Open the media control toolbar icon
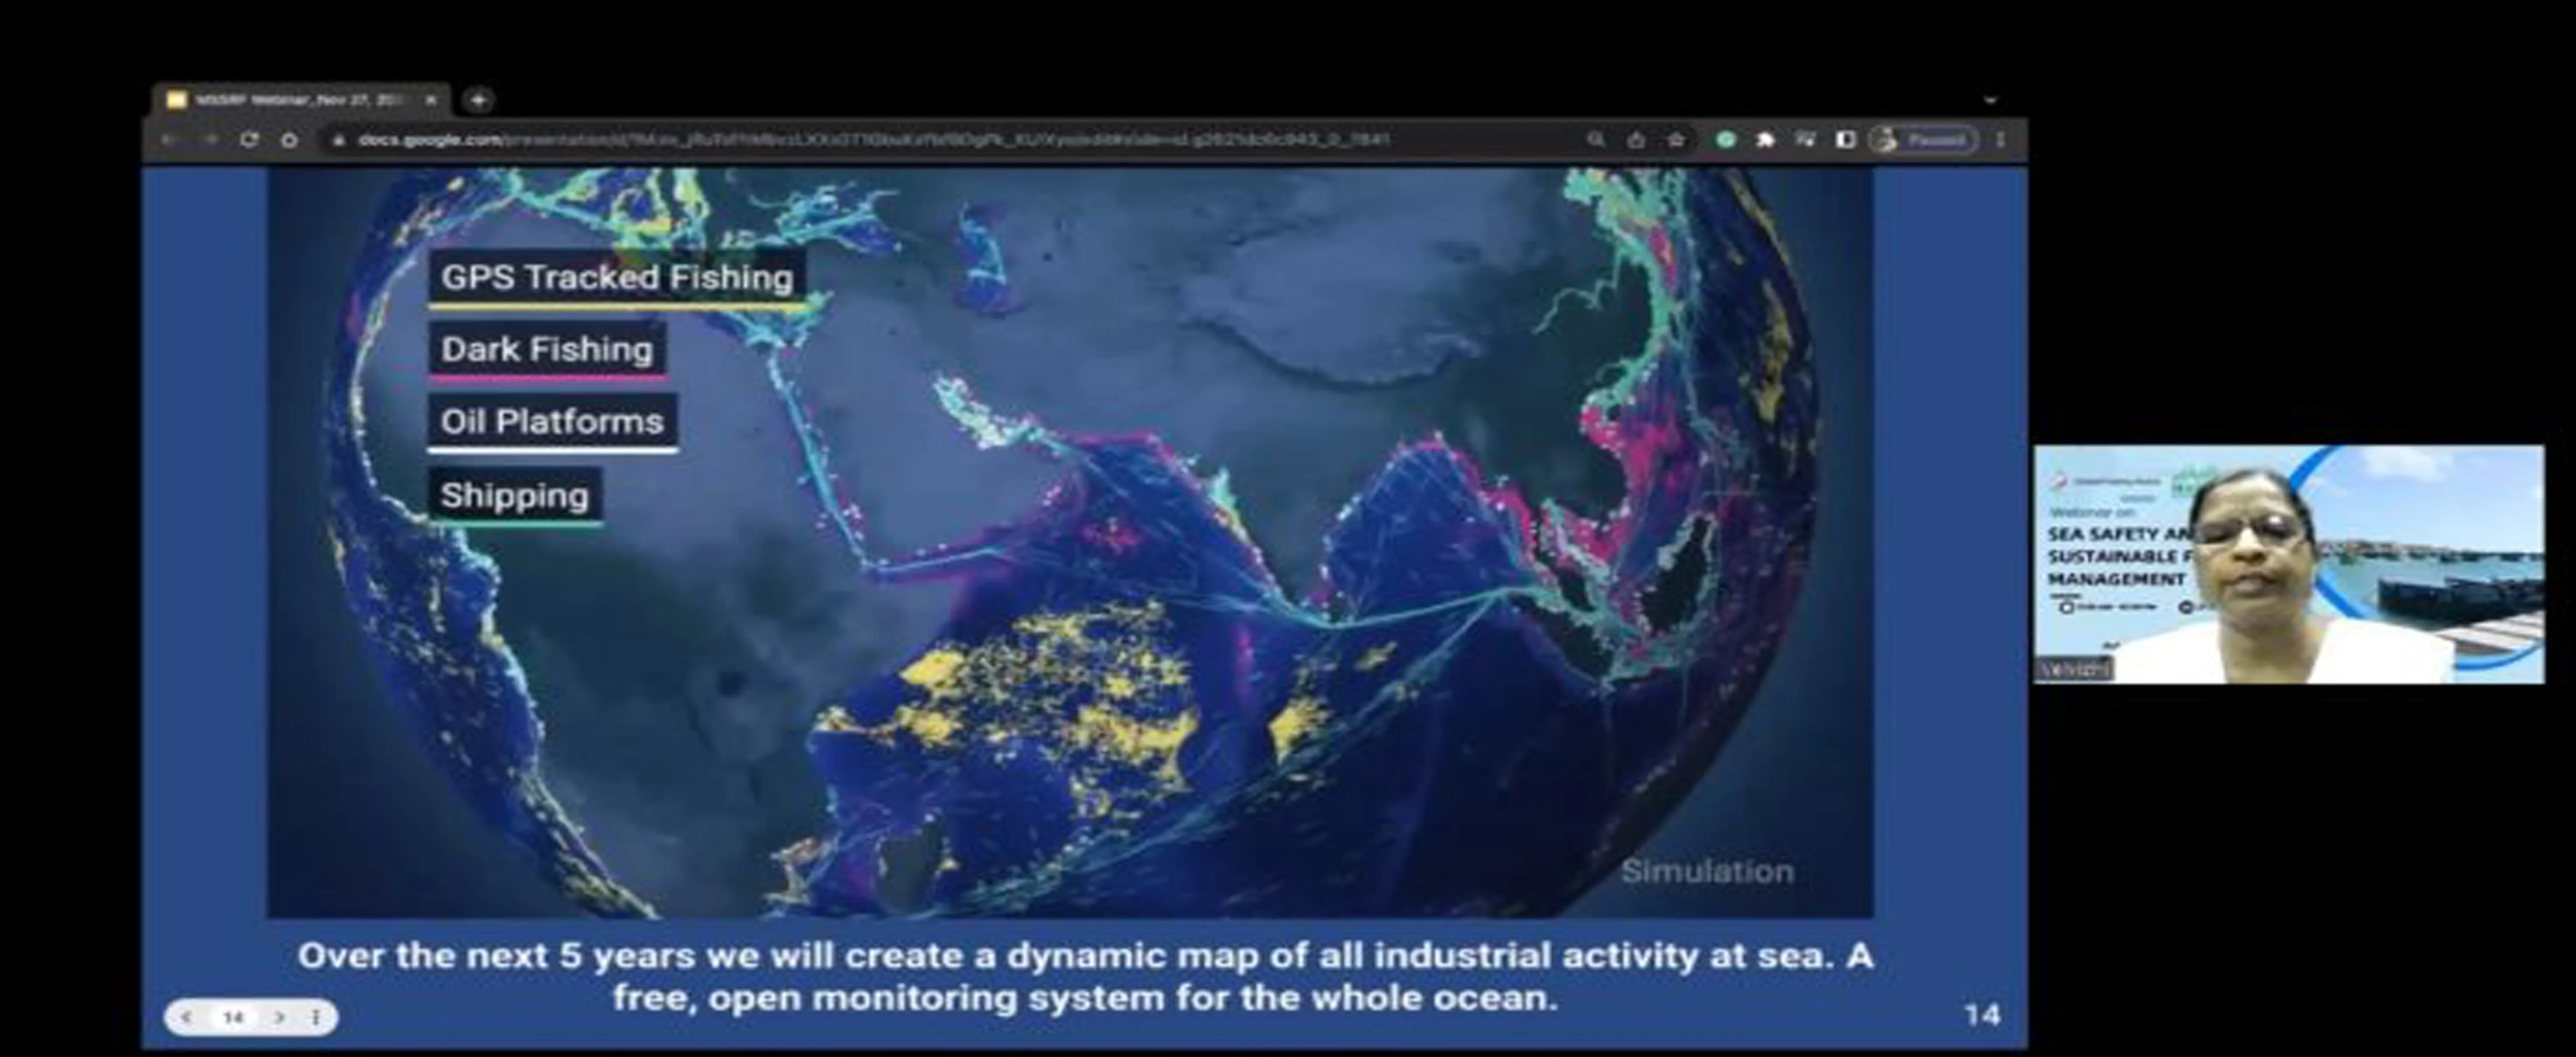 pyautogui.click(x=1805, y=140)
